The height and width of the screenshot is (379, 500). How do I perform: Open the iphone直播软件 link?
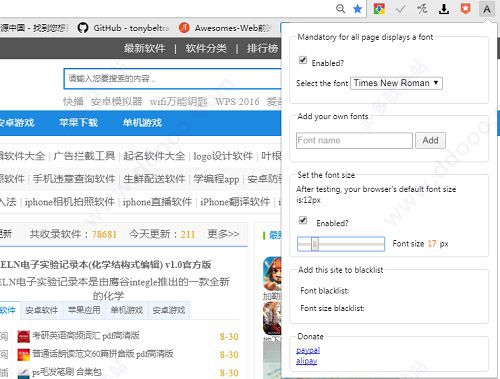157,202
